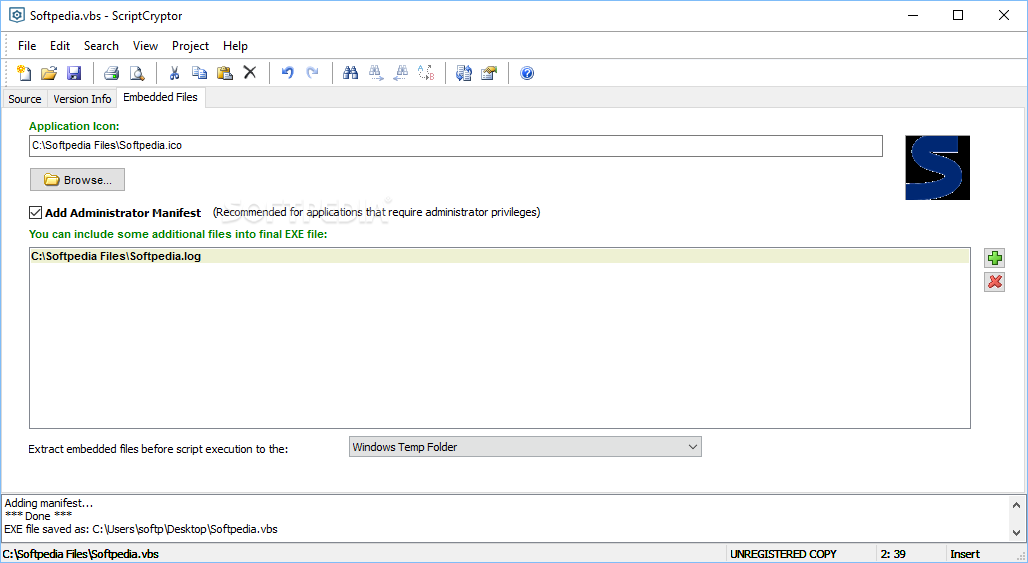Screen dimensions: 1028x563
Task: Paste from clipboard icon
Action: [225, 73]
